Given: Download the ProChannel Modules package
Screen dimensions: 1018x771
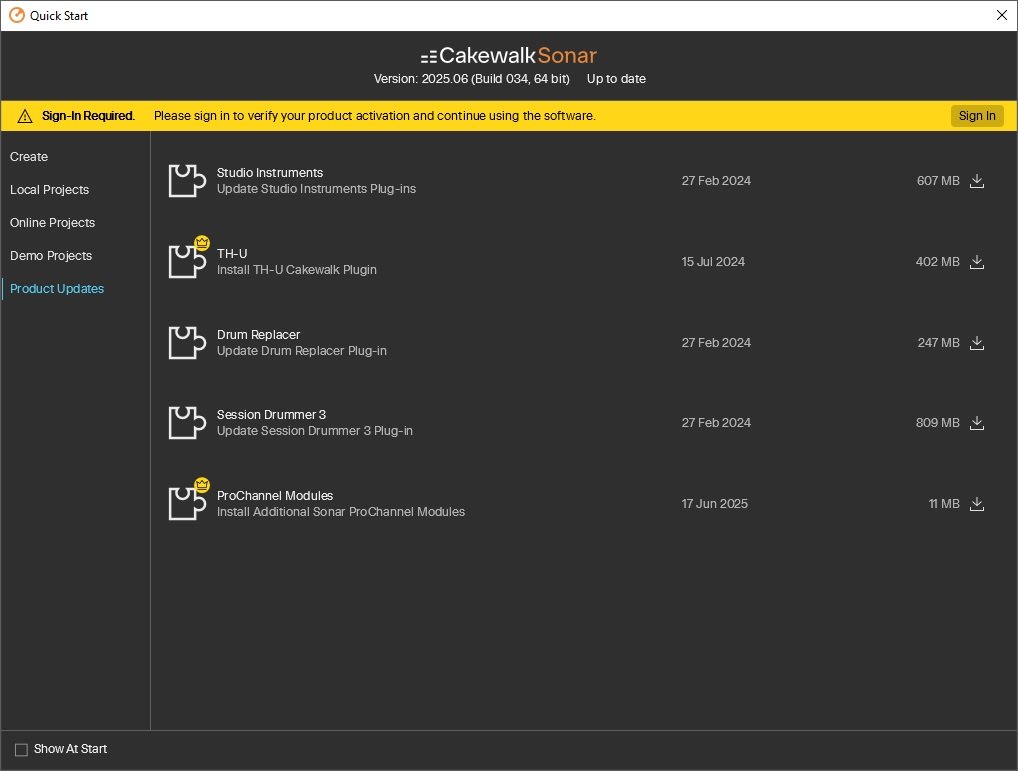Looking at the screenshot, I should (x=977, y=504).
